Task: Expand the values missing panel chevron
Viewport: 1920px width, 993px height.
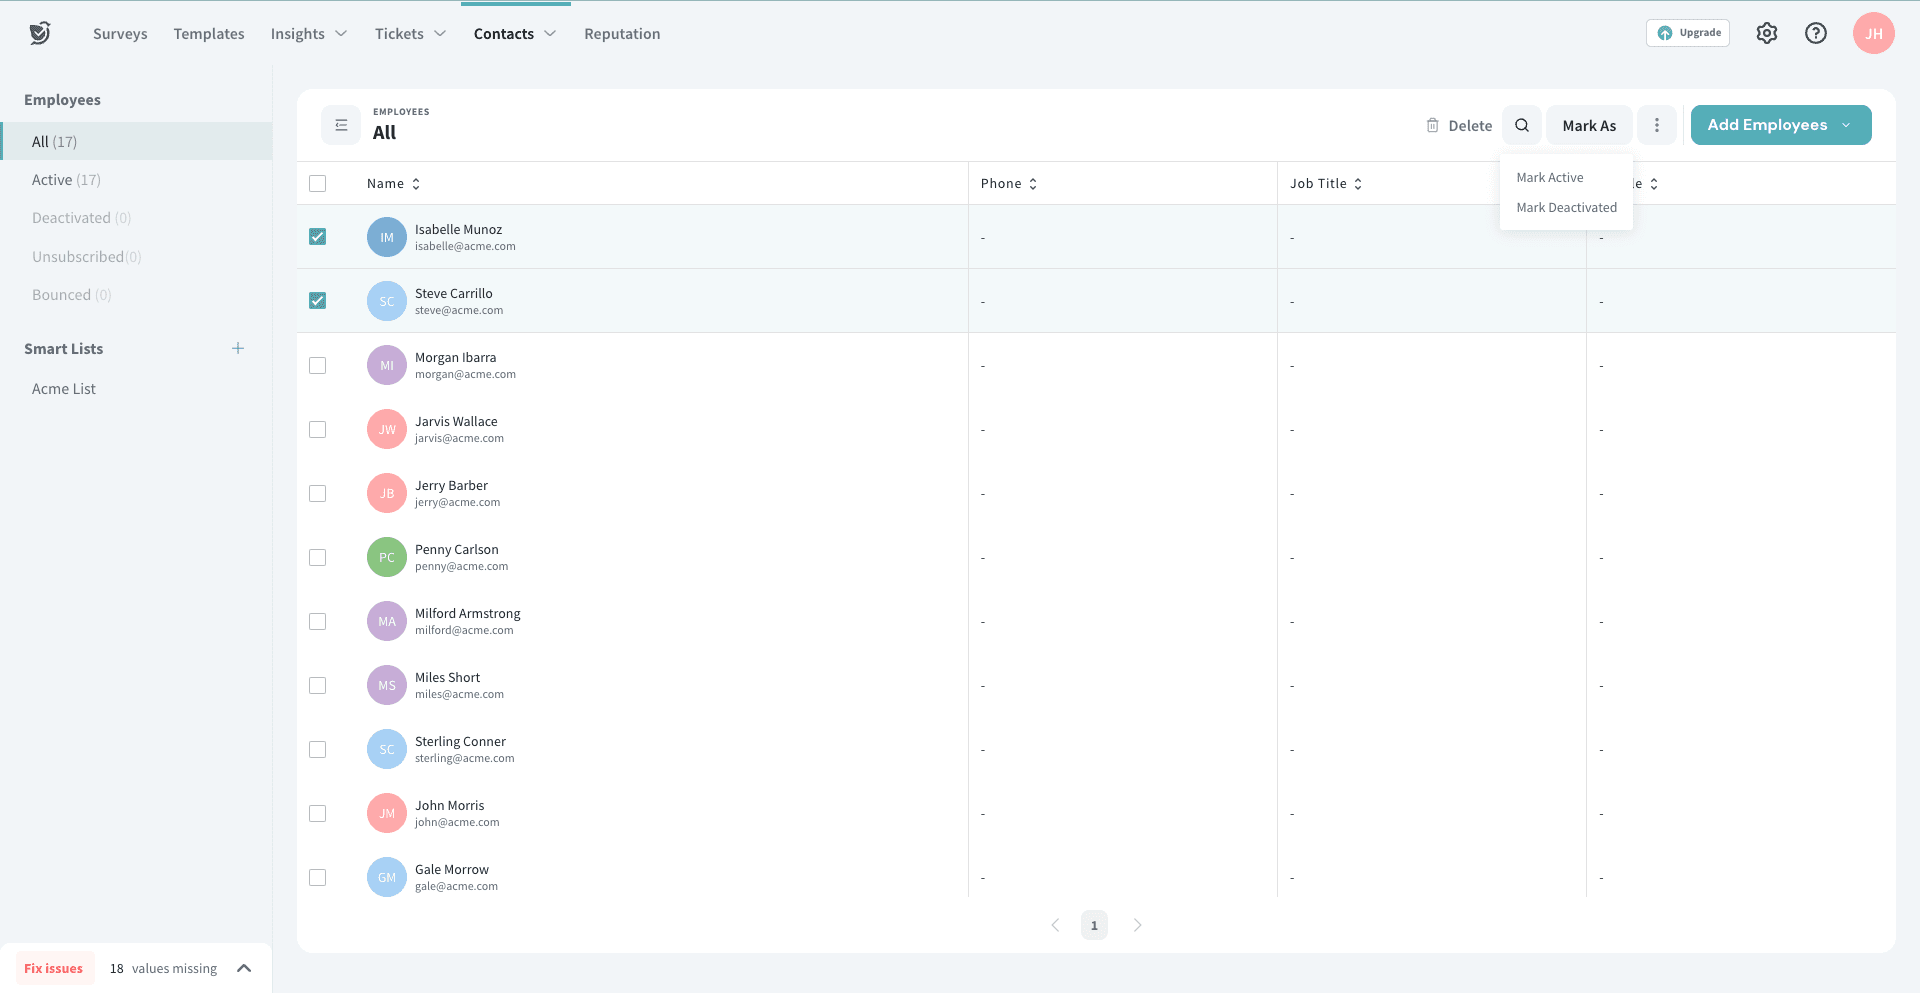Action: 244,968
